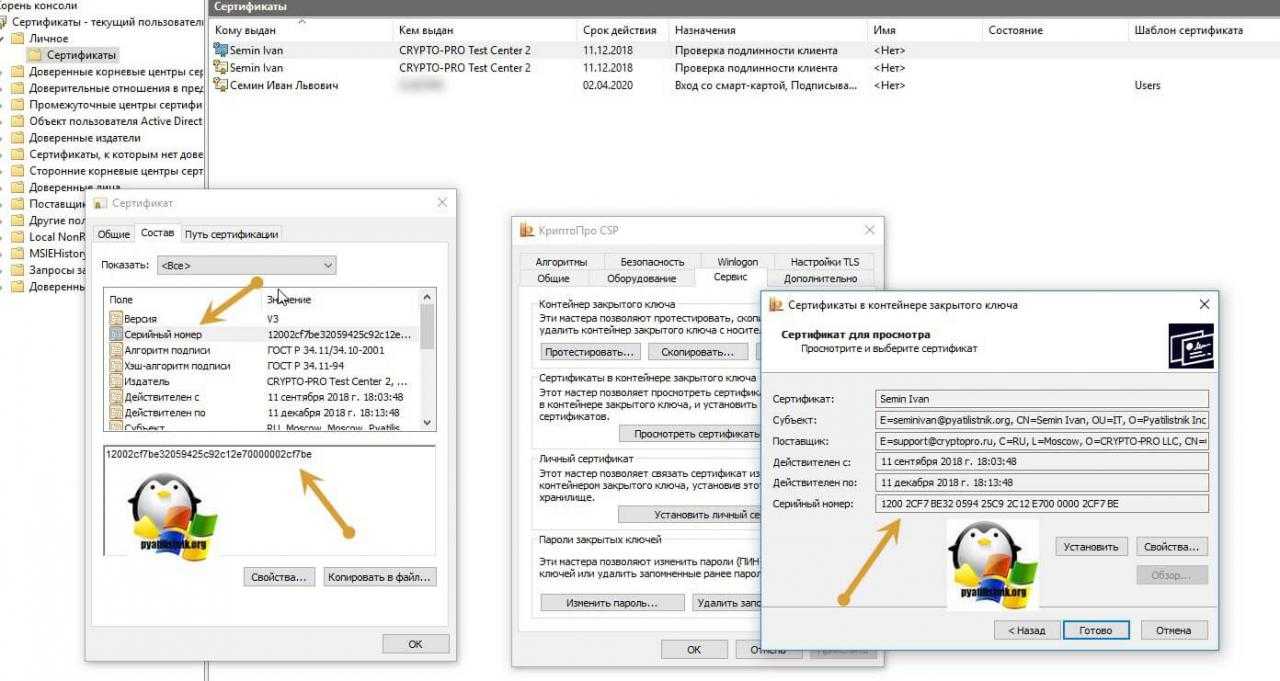Click the Серийный номер value field
1280x681 pixels.
click(x=1042, y=504)
